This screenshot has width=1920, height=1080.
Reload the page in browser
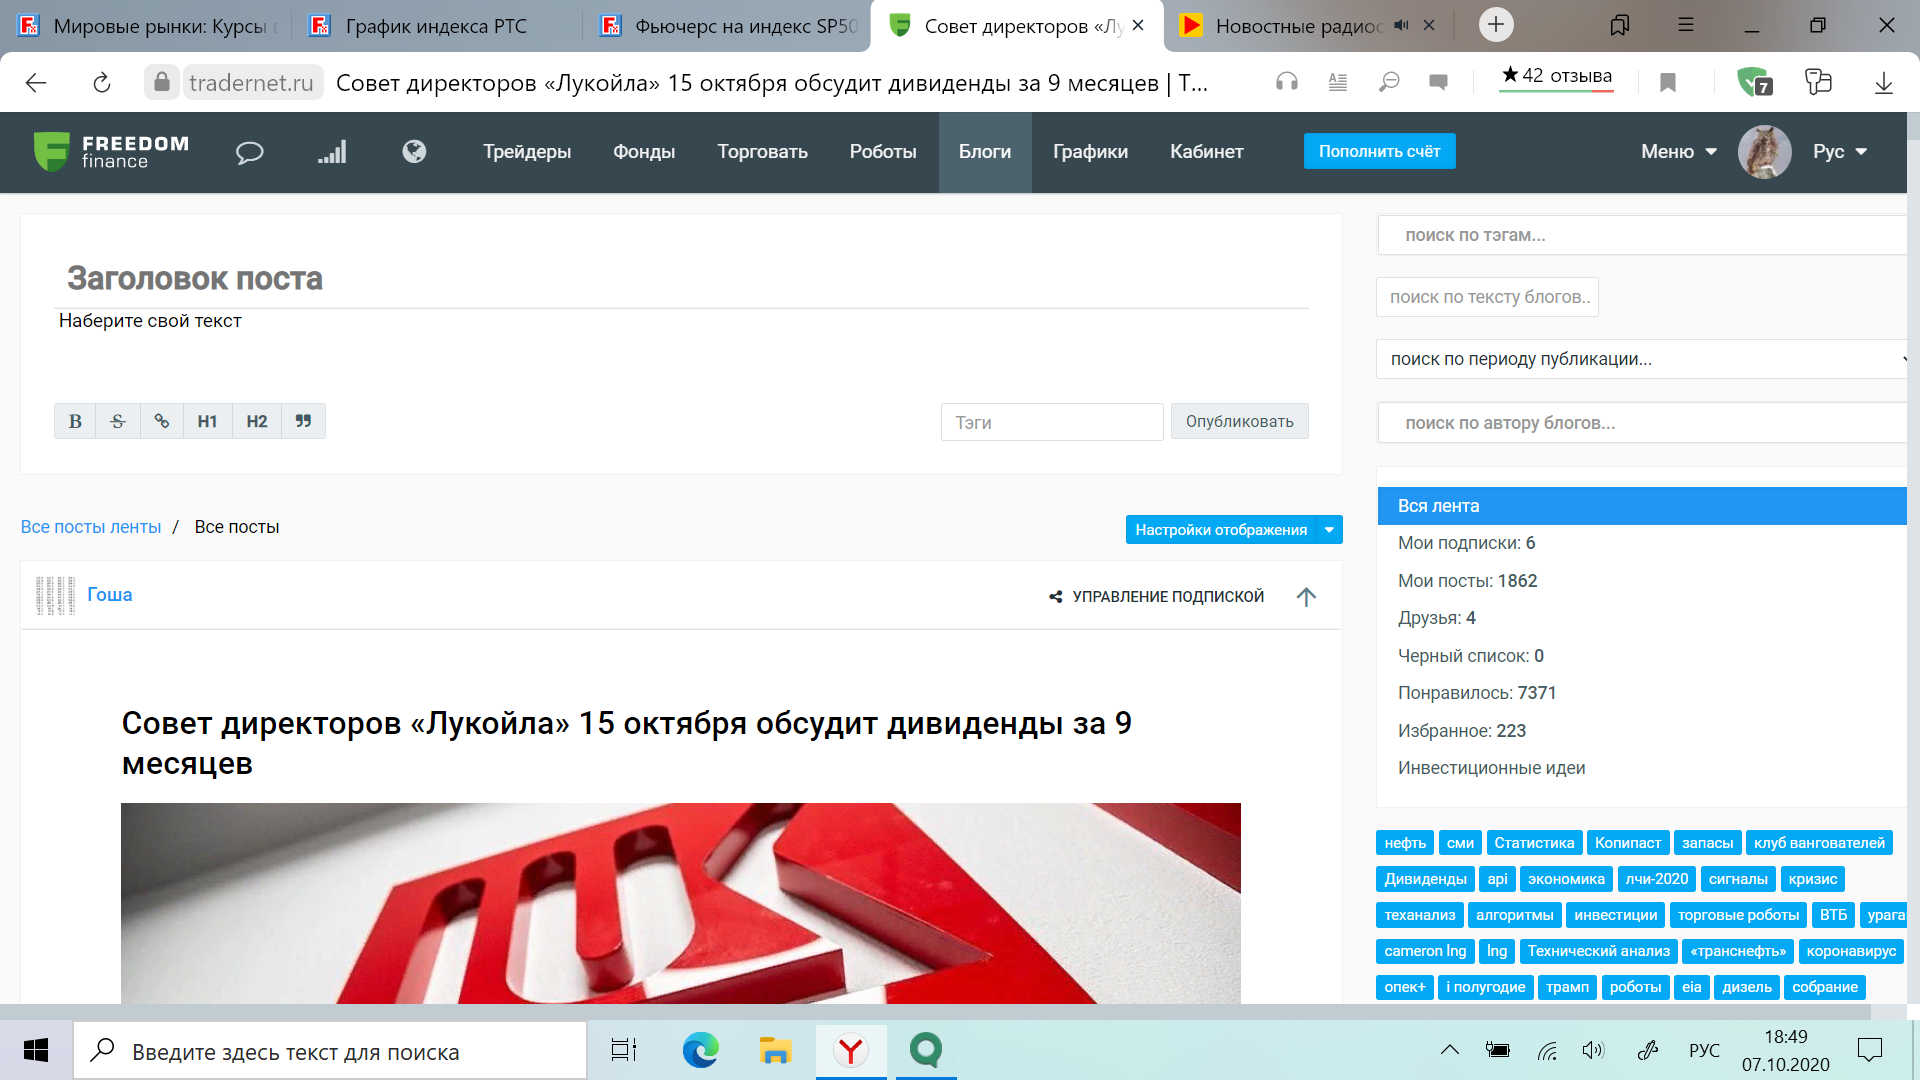101,83
